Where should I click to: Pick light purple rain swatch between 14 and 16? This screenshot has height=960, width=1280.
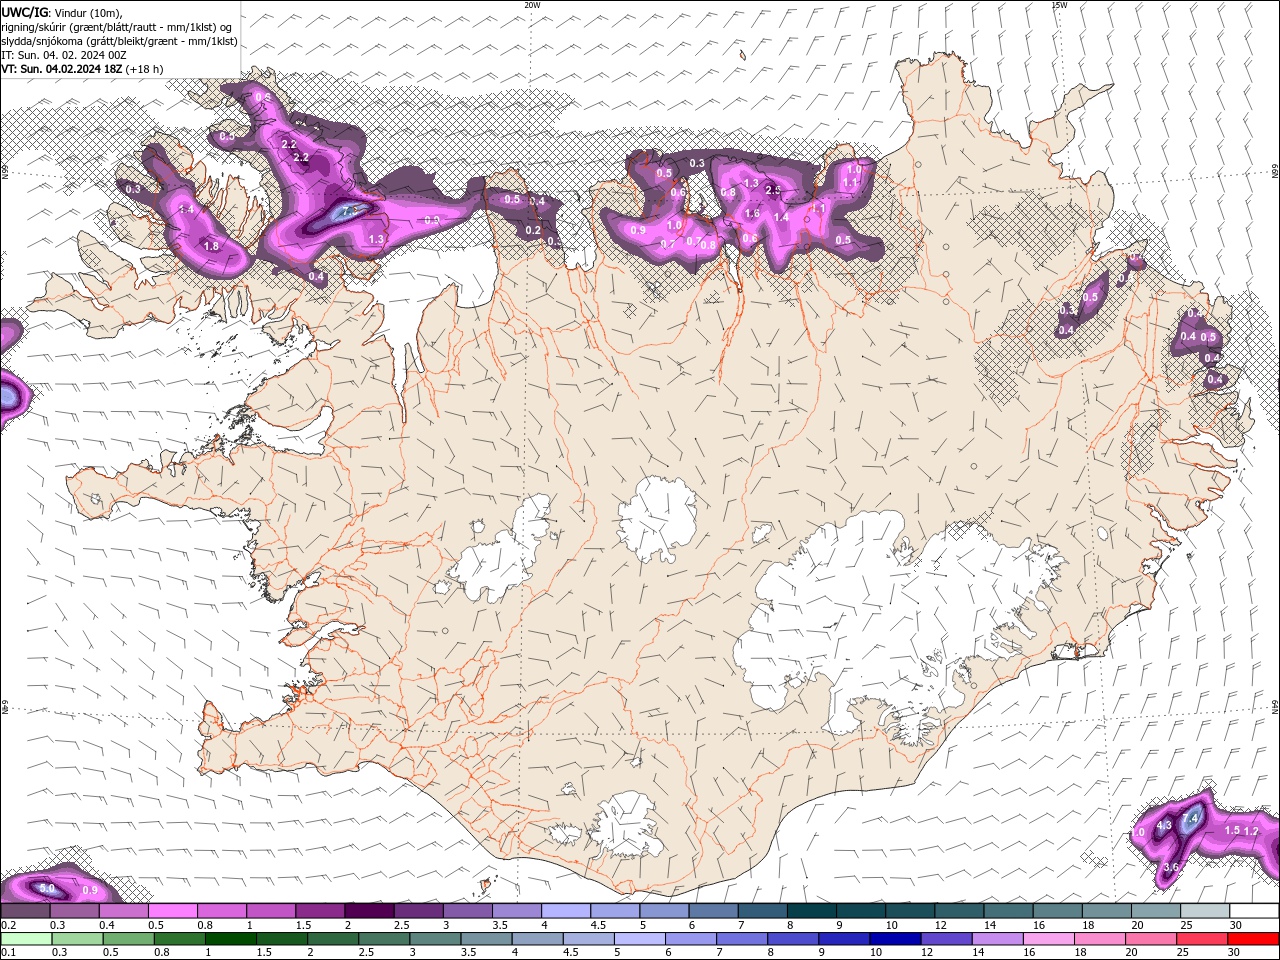click(996, 939)
